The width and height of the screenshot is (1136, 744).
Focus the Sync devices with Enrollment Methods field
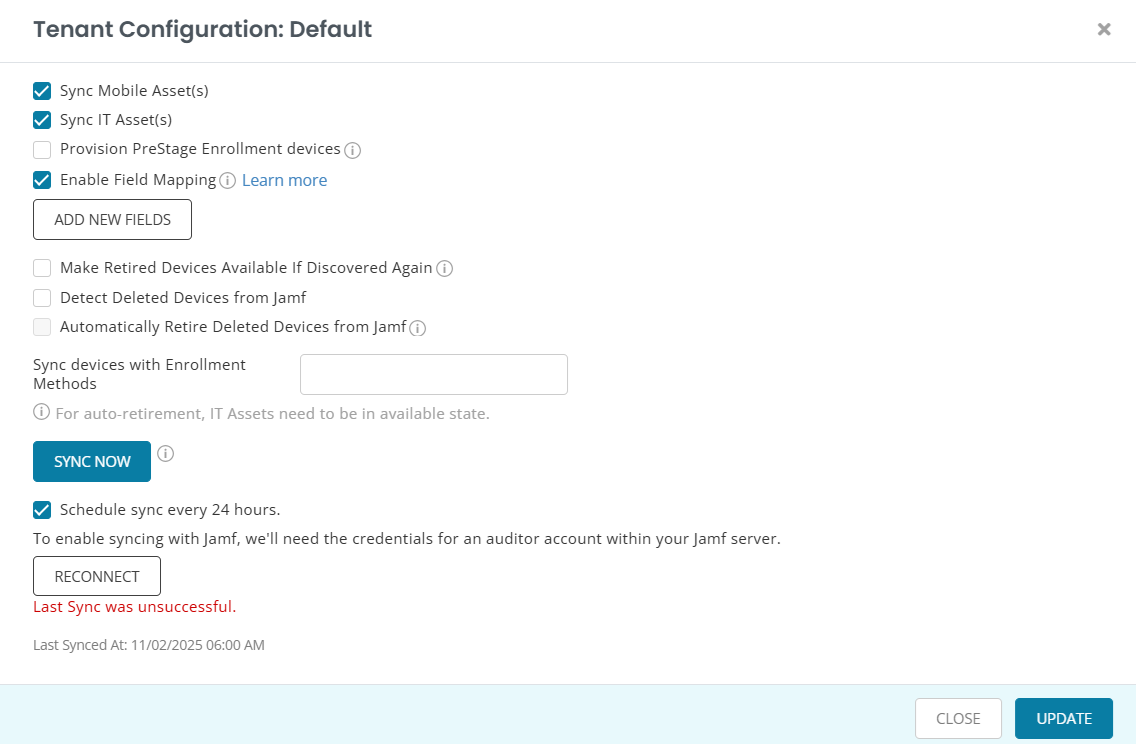433,374
